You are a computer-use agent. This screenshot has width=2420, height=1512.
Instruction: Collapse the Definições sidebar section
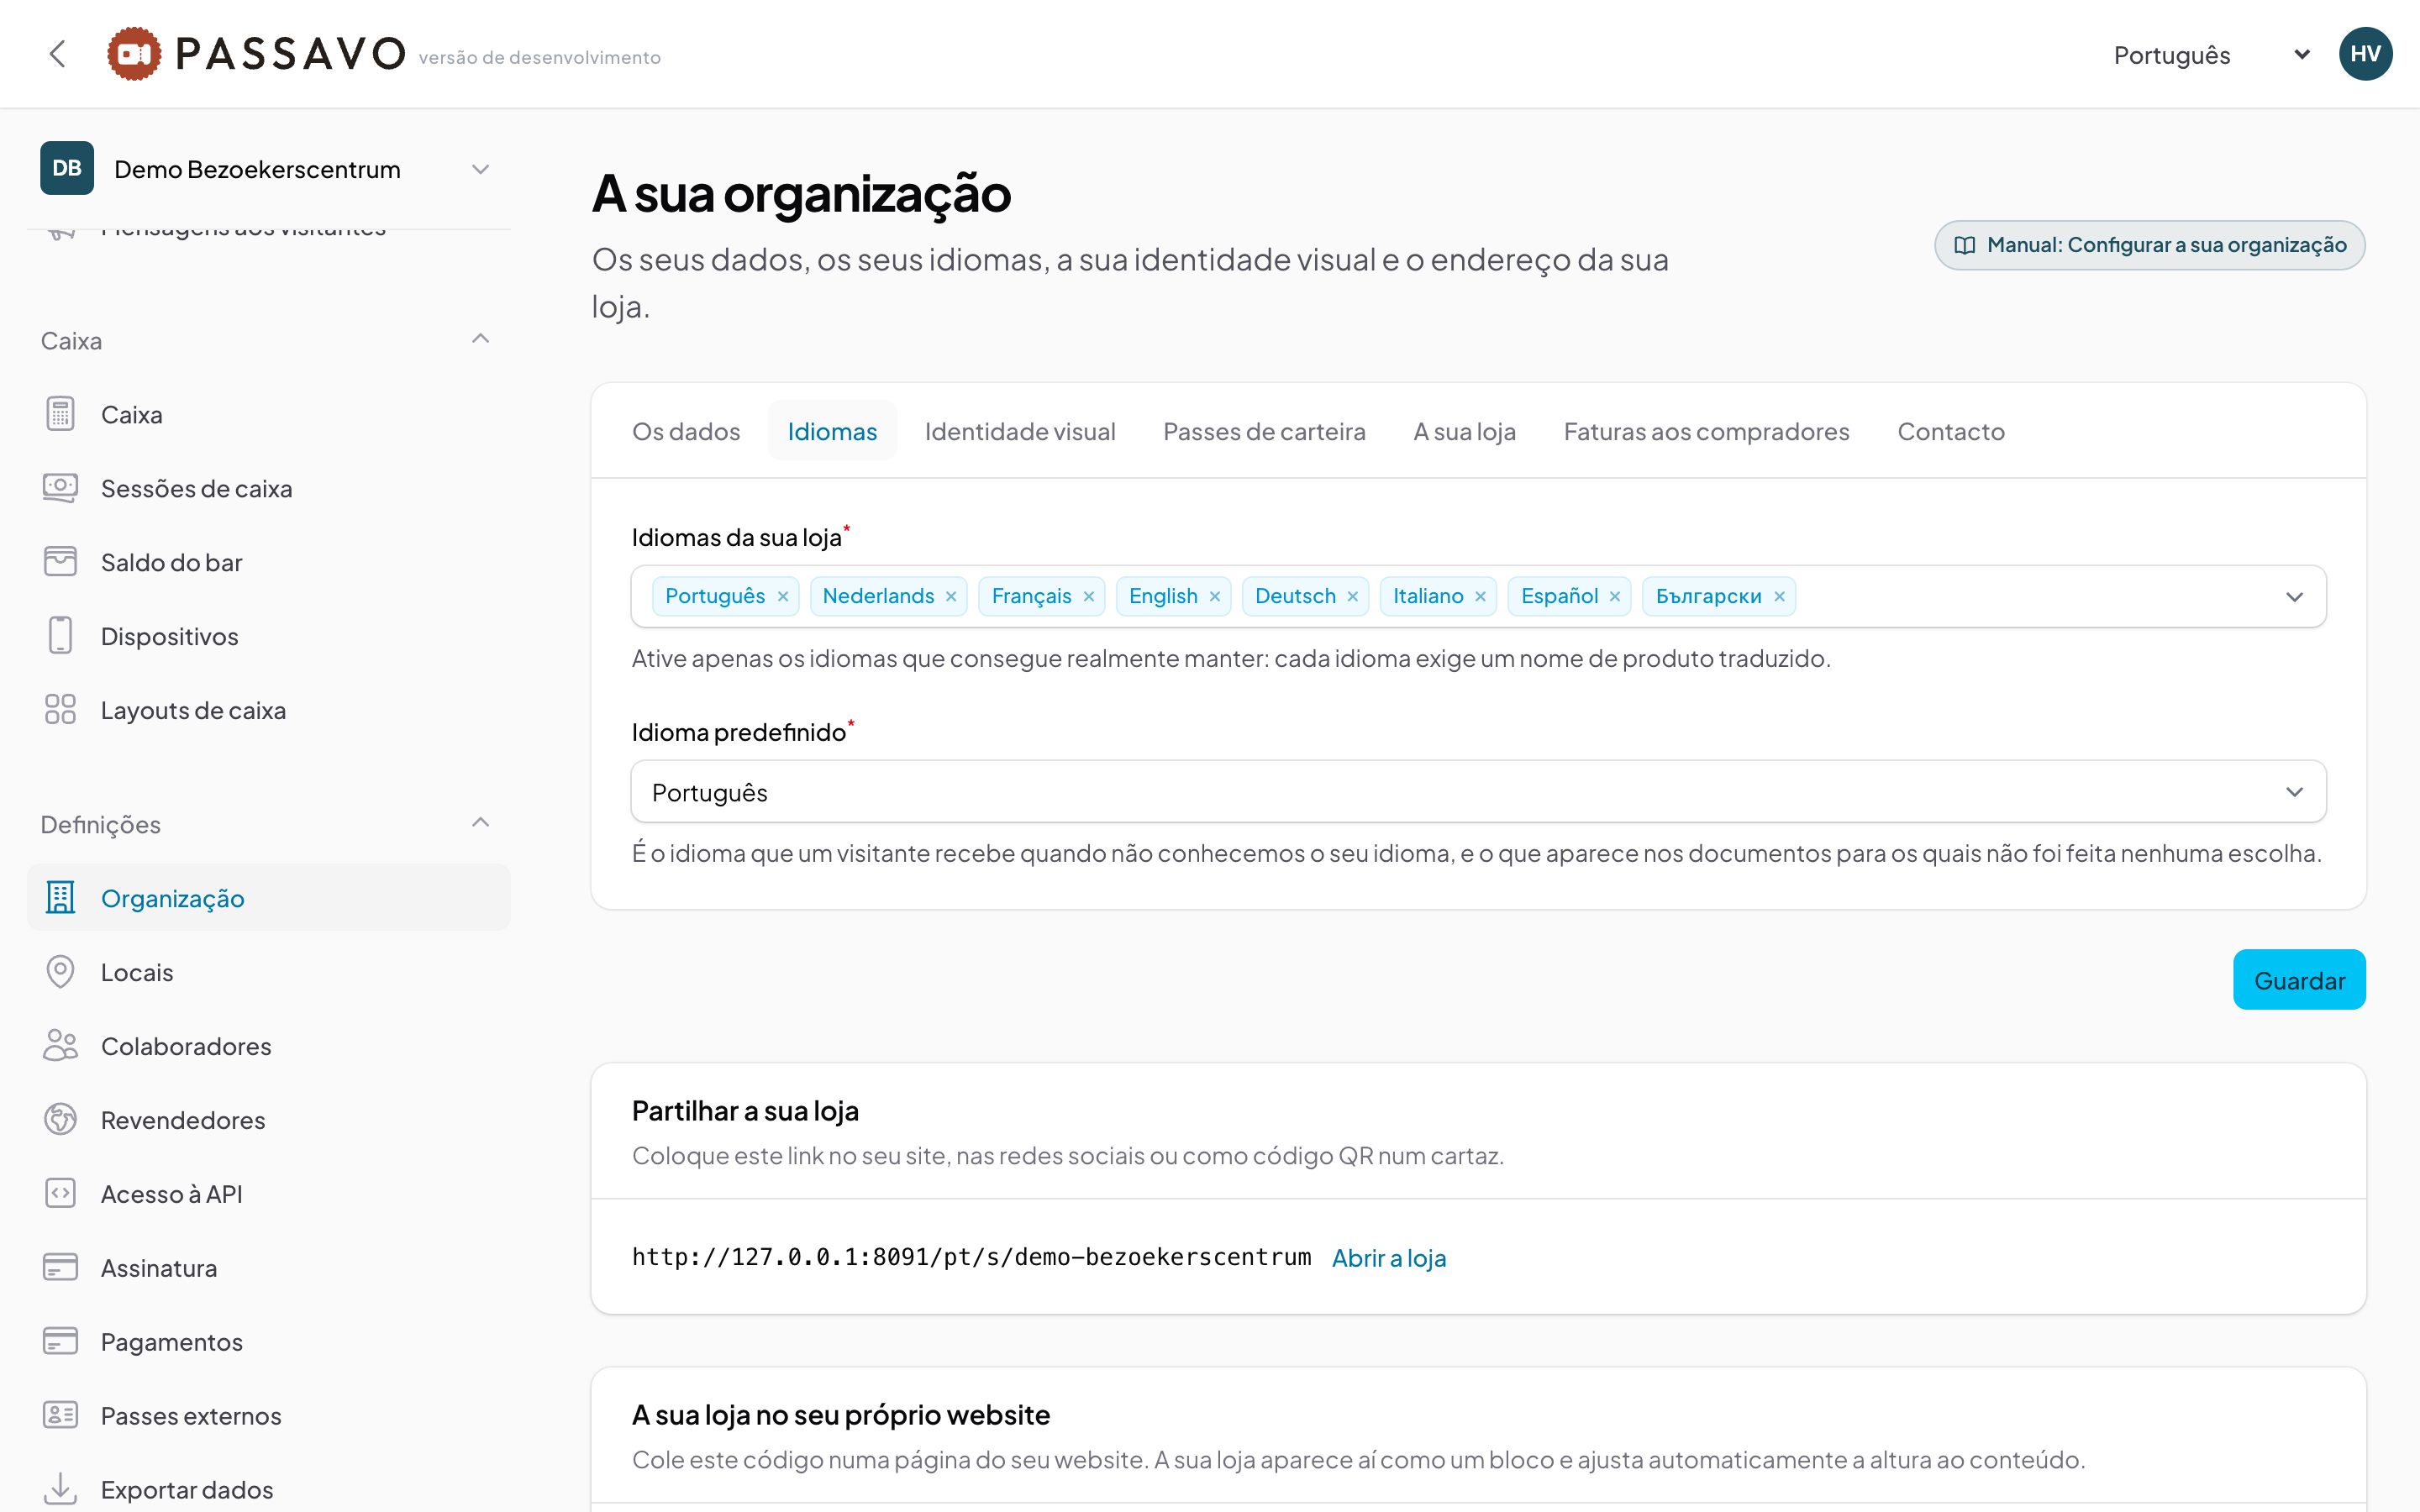481,823
